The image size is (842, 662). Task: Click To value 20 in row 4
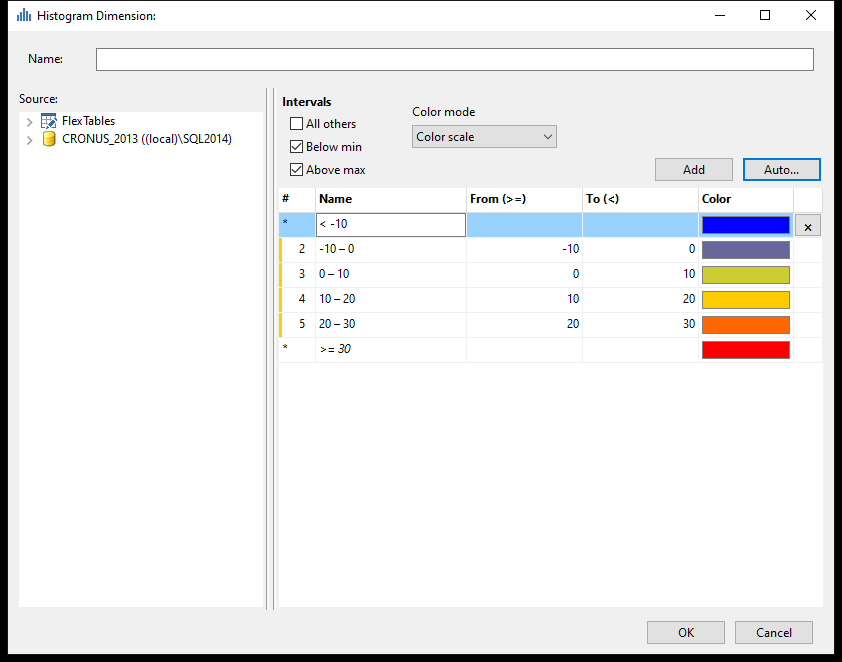(640, 299)
